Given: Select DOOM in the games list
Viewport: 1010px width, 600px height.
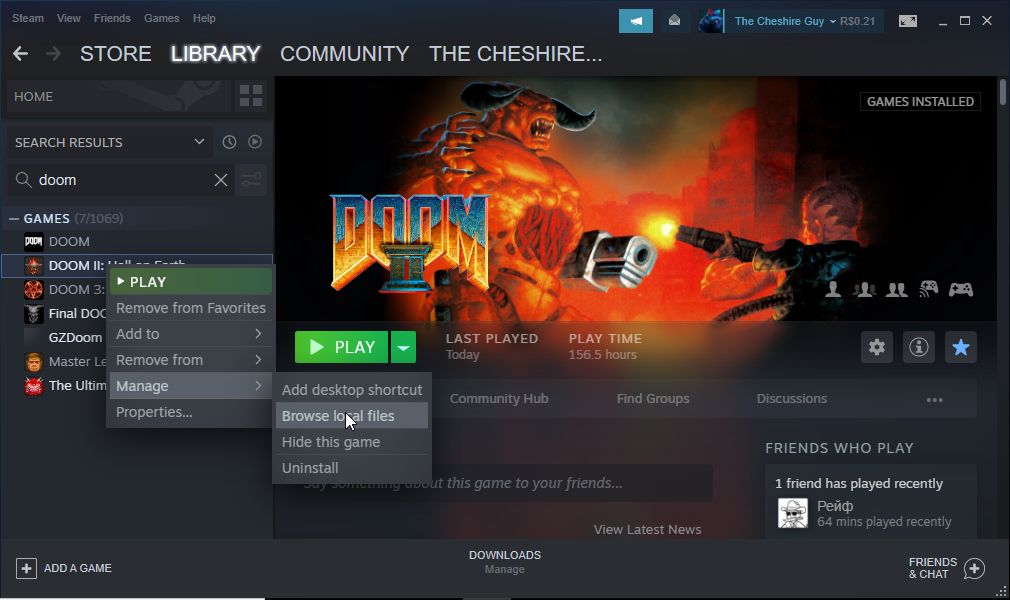Looking at the screenshot, I should [x=69, y=242].
